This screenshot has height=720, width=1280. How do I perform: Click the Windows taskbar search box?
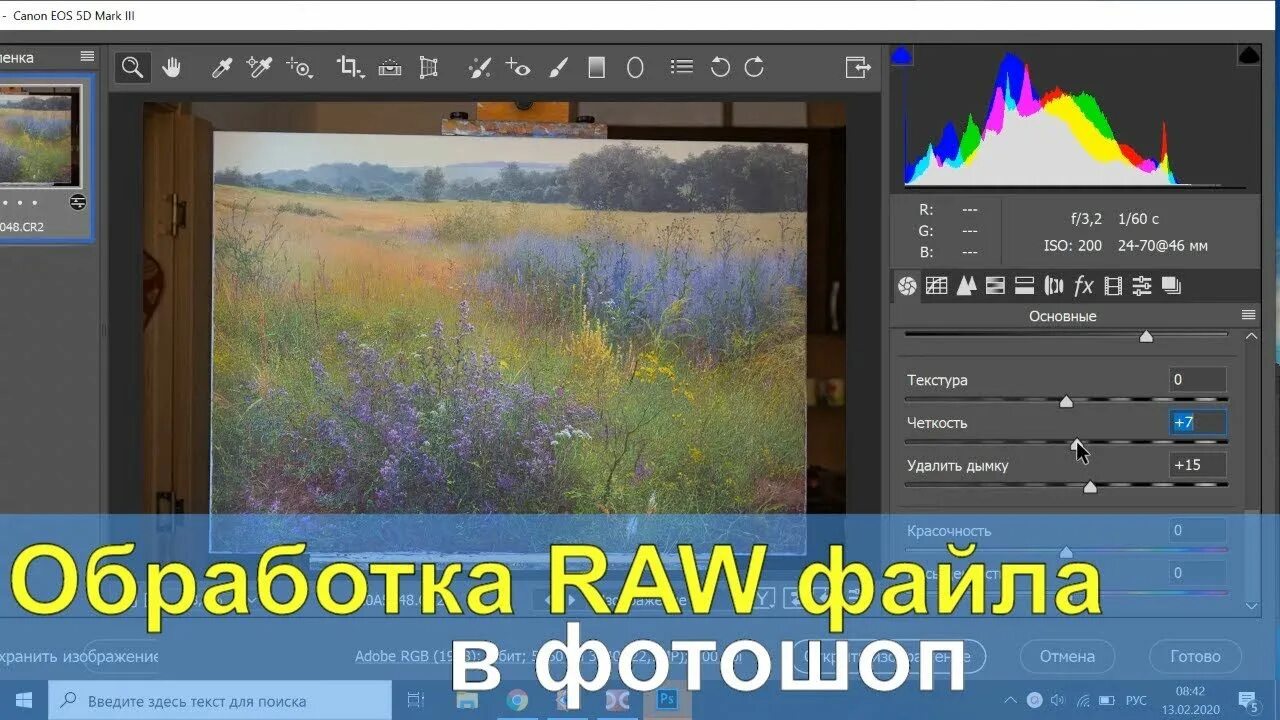(220, 700)
